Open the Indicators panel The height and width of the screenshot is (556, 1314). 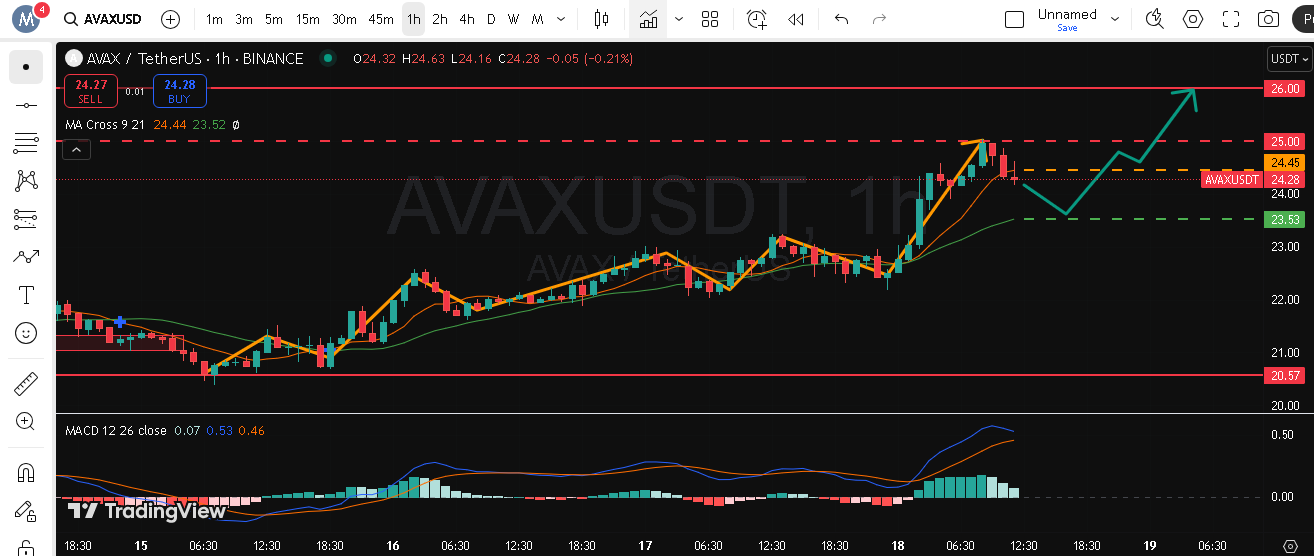649,19
